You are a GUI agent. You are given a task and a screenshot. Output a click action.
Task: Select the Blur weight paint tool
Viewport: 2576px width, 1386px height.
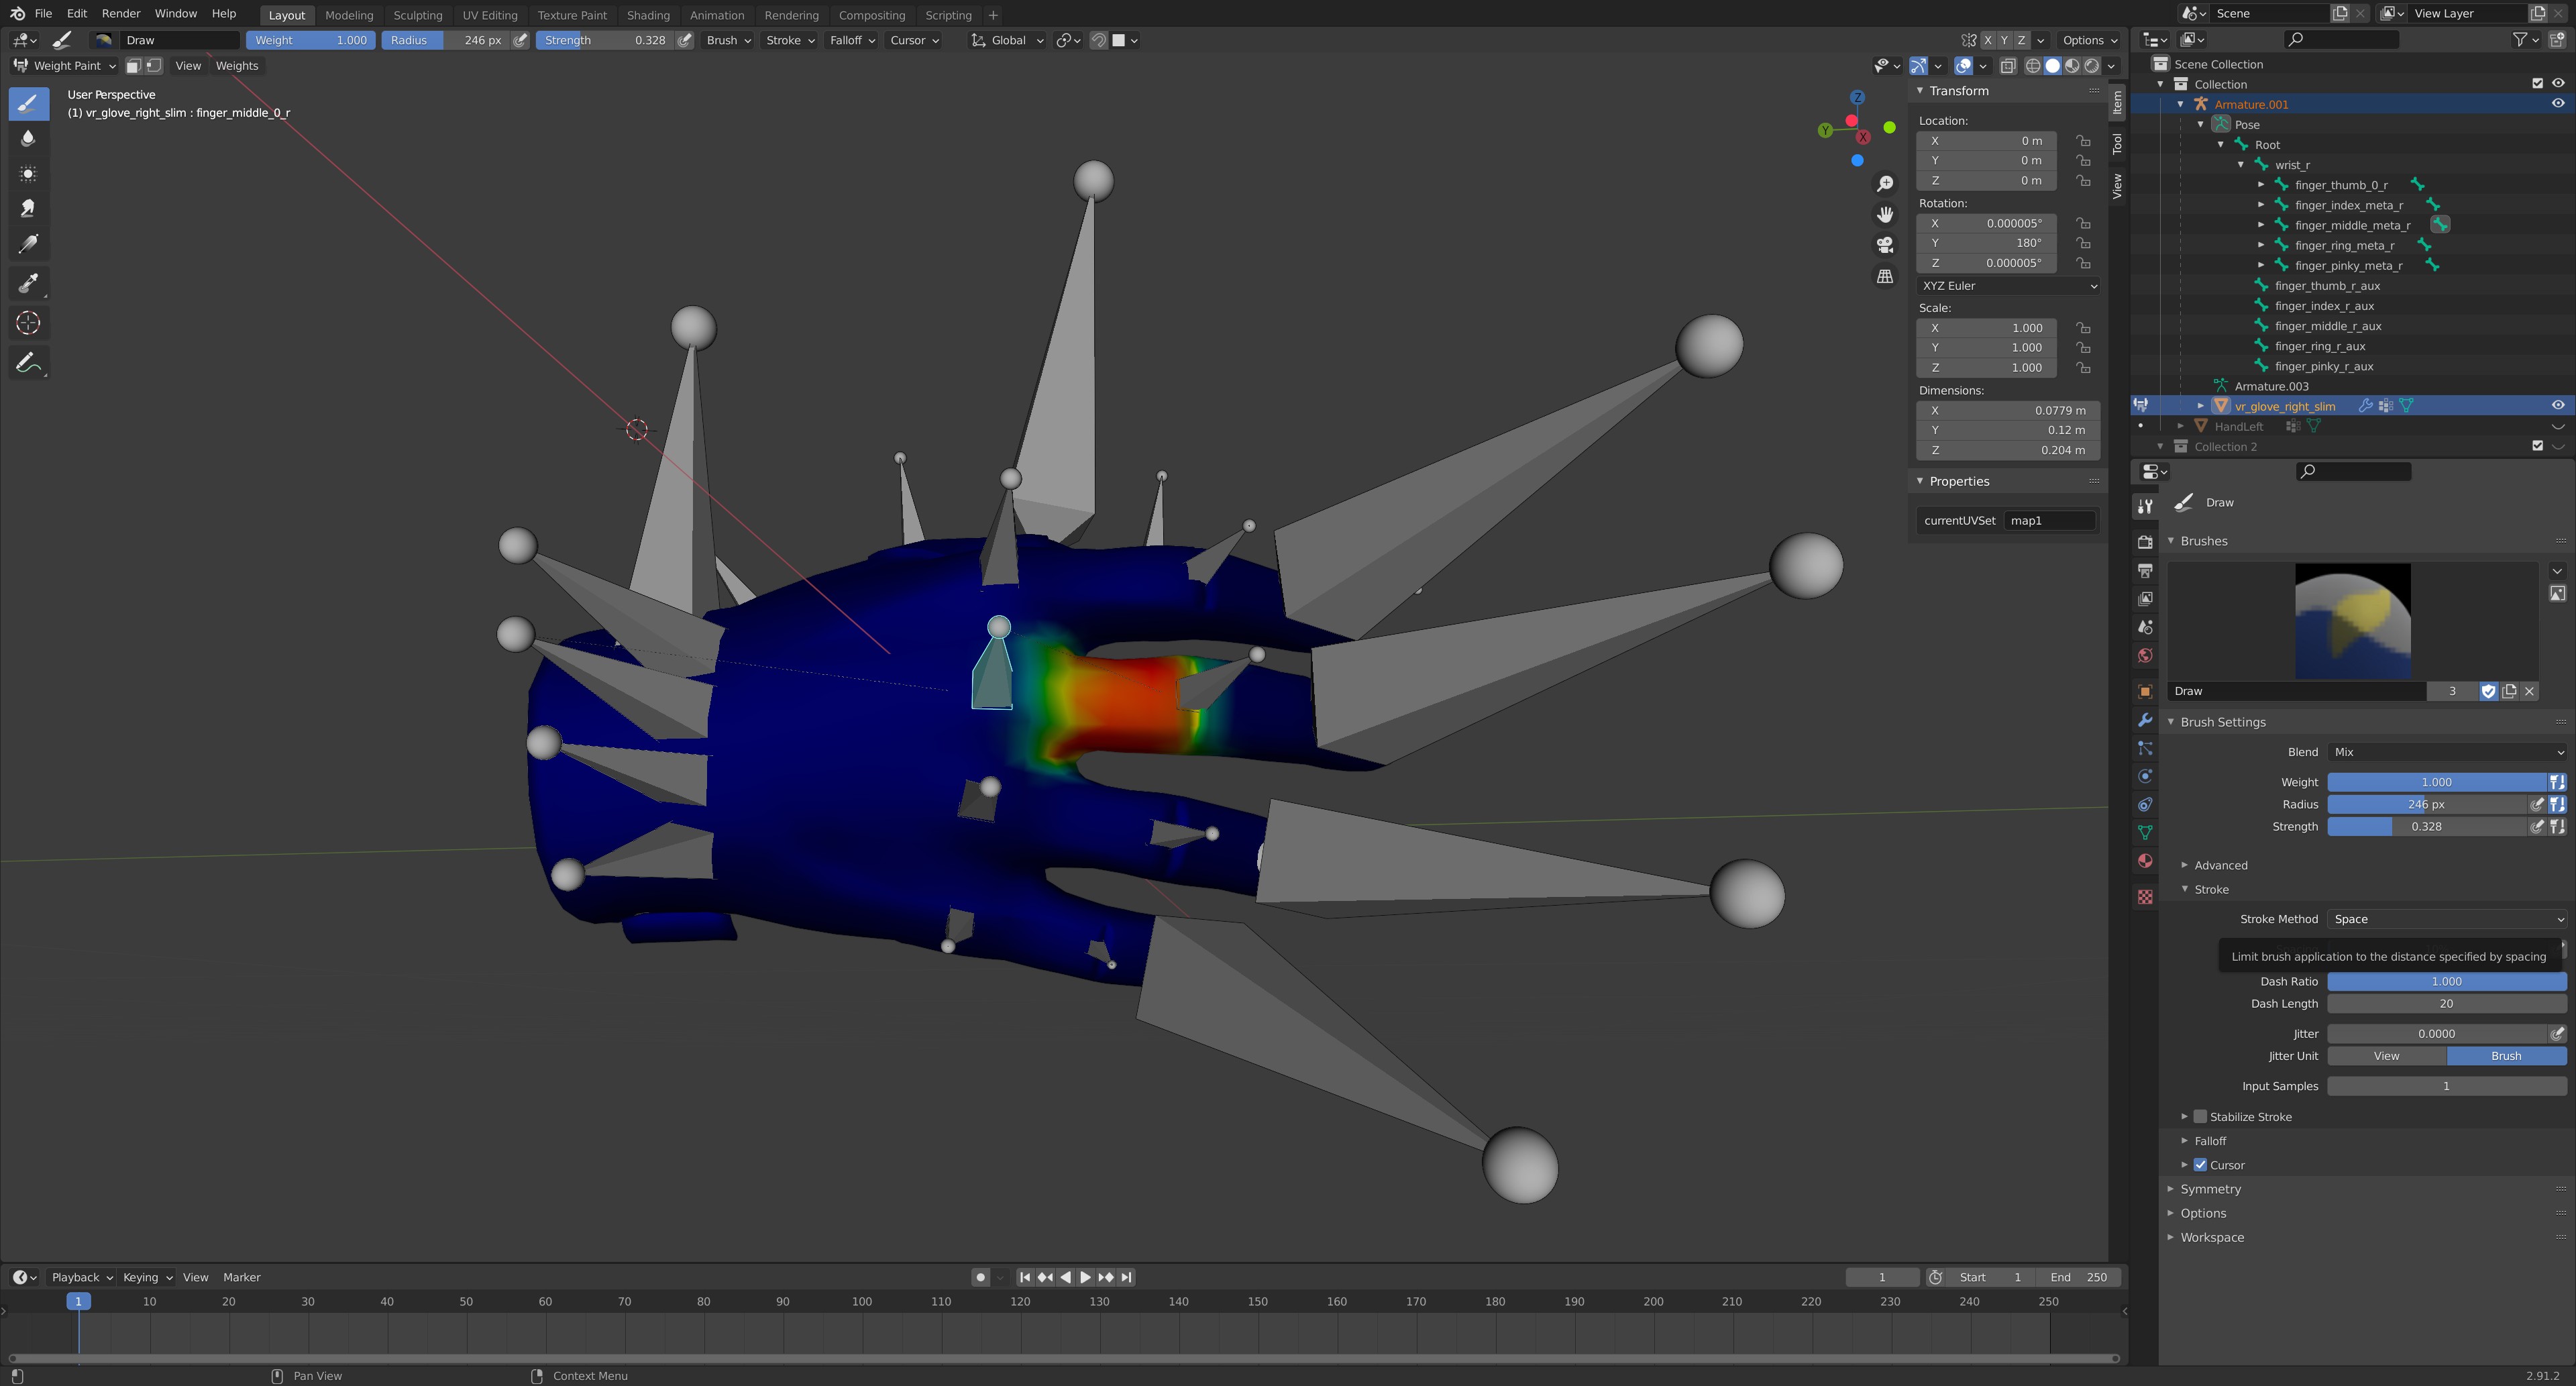point(28,138)
